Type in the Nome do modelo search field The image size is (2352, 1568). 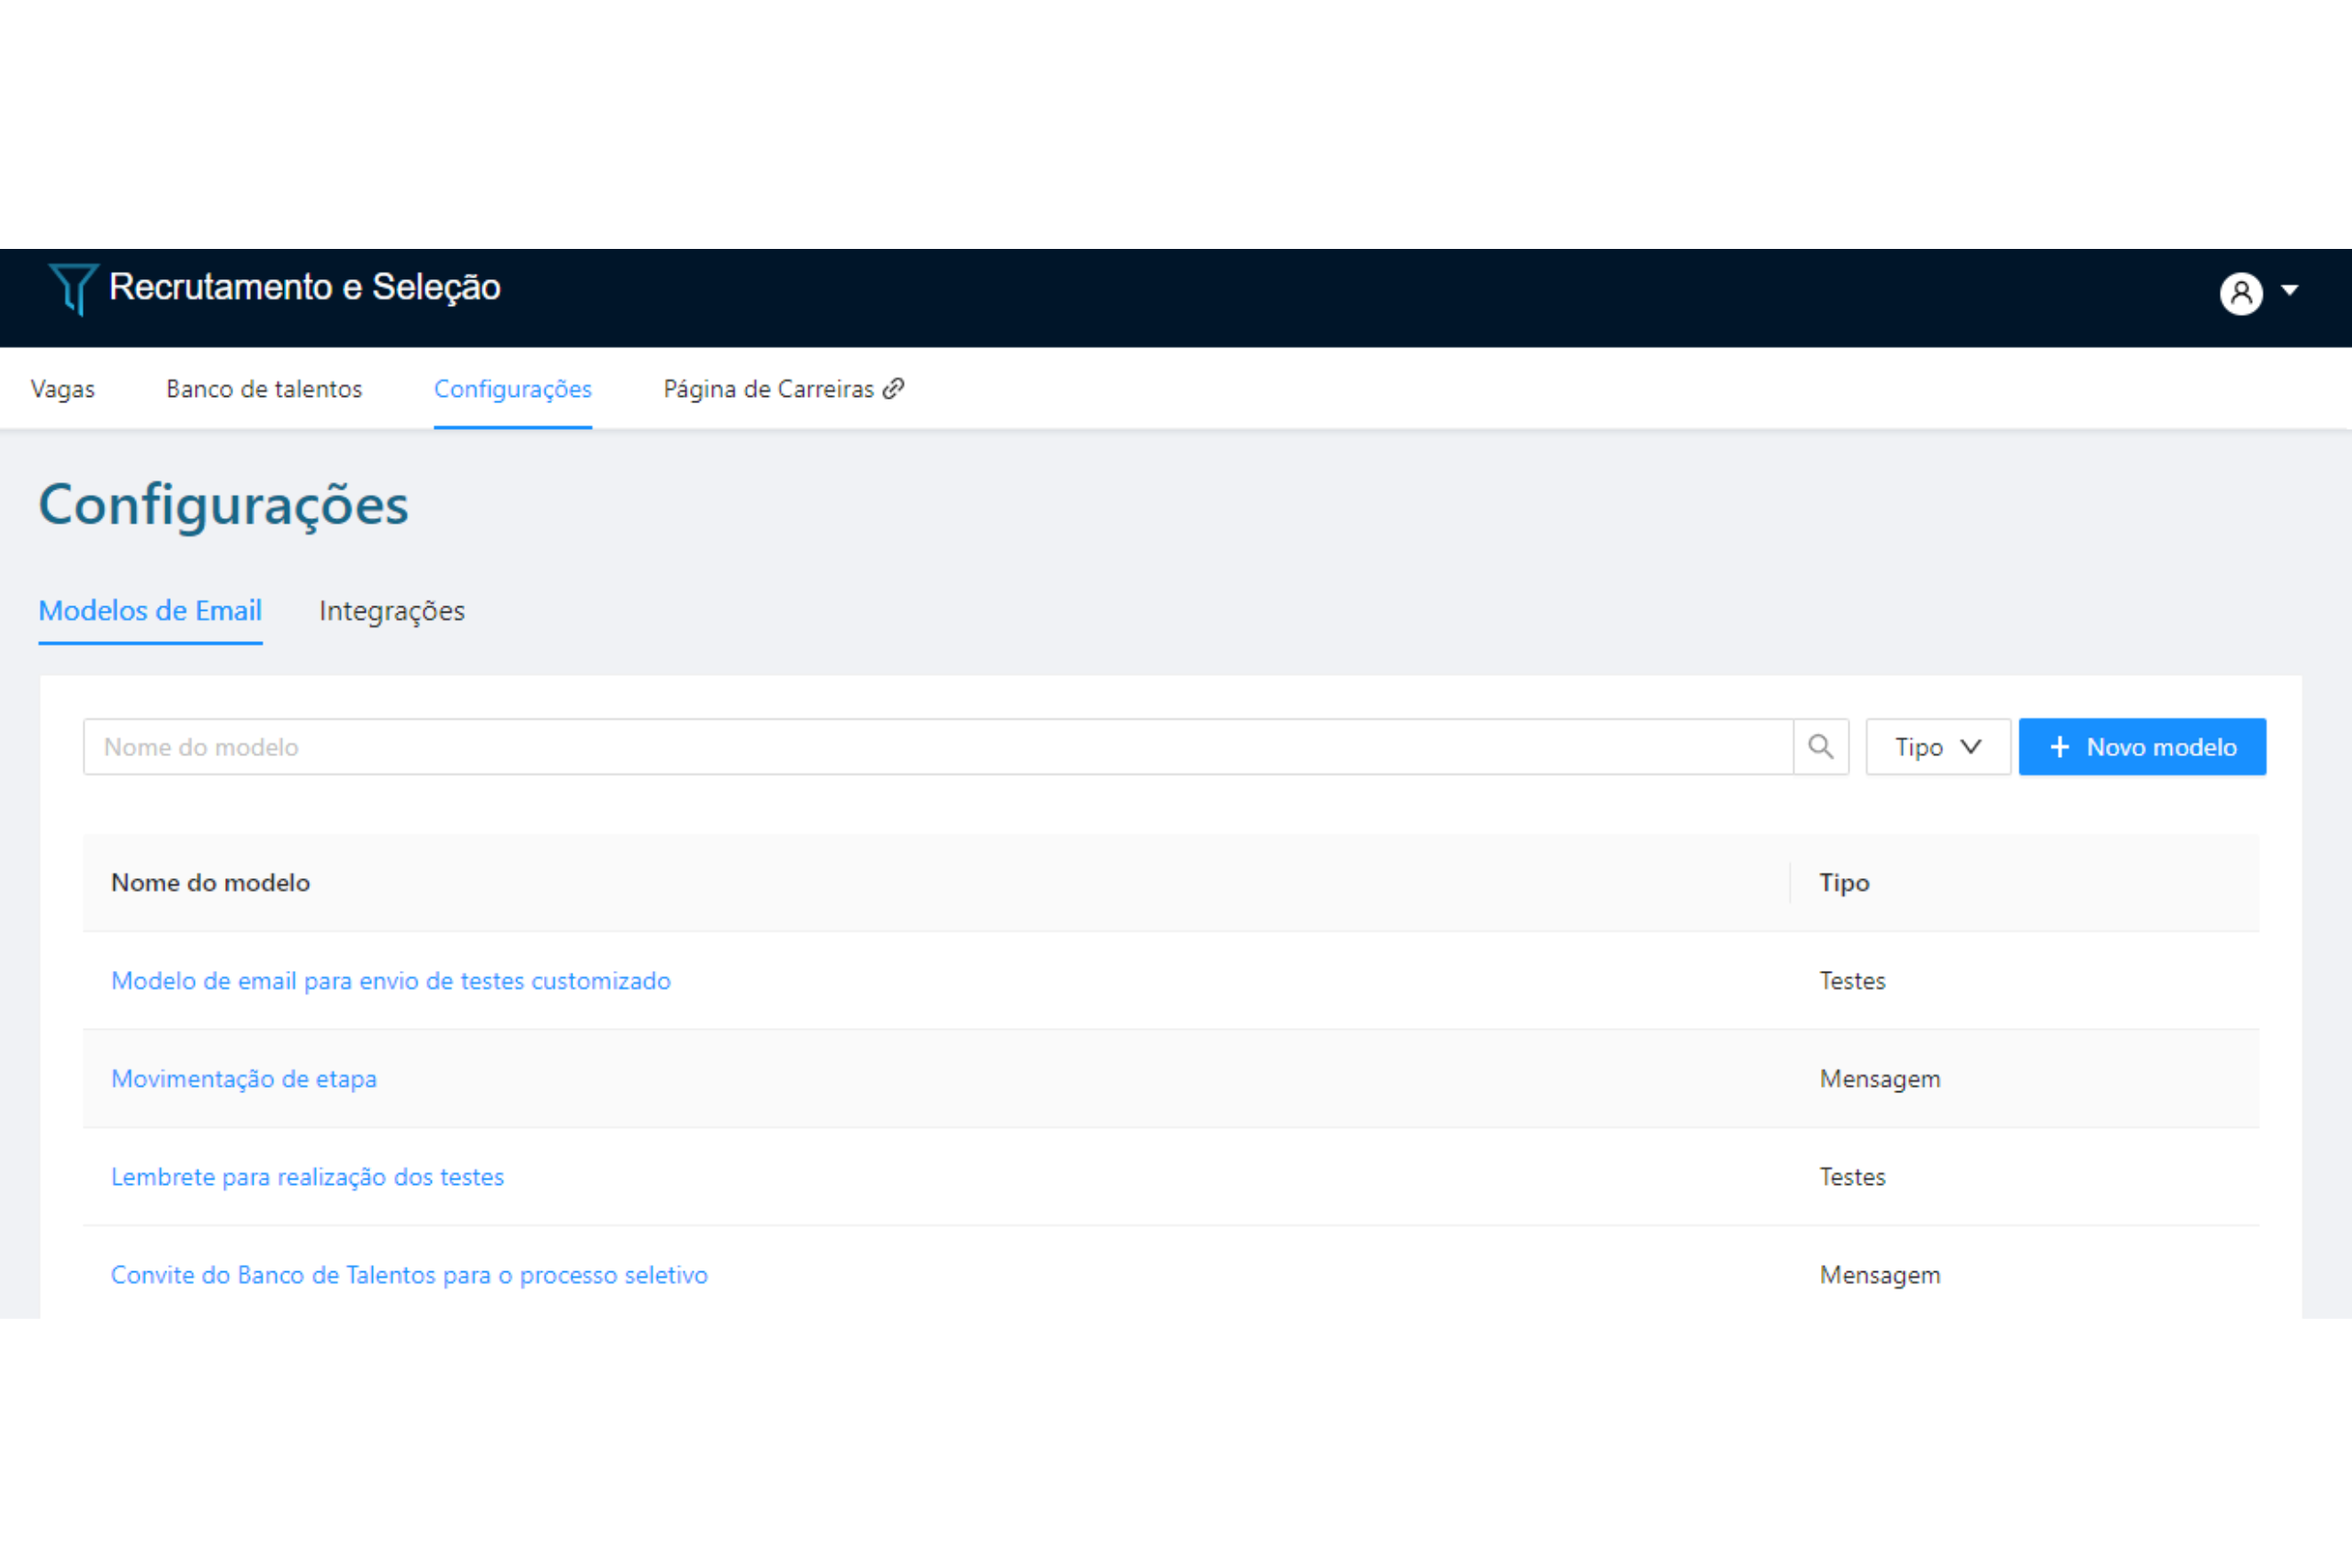937,747
